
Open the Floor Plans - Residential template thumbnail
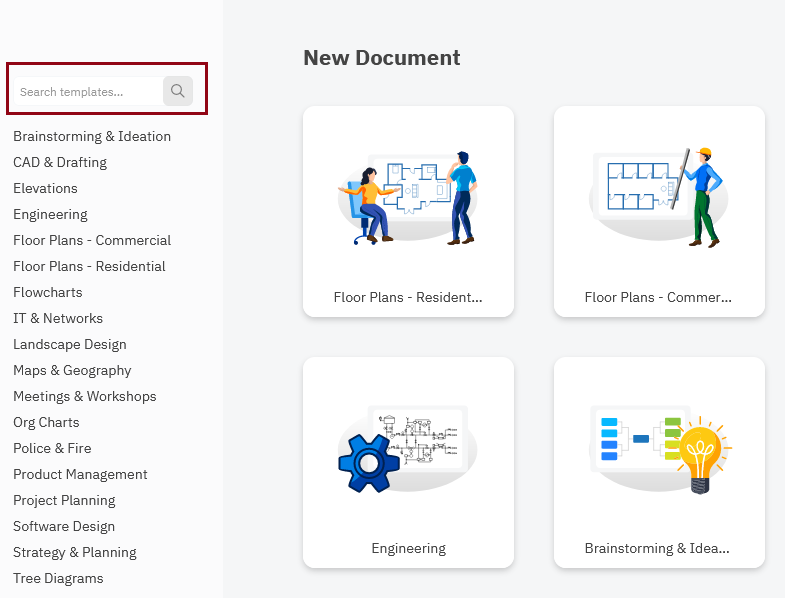408,199
